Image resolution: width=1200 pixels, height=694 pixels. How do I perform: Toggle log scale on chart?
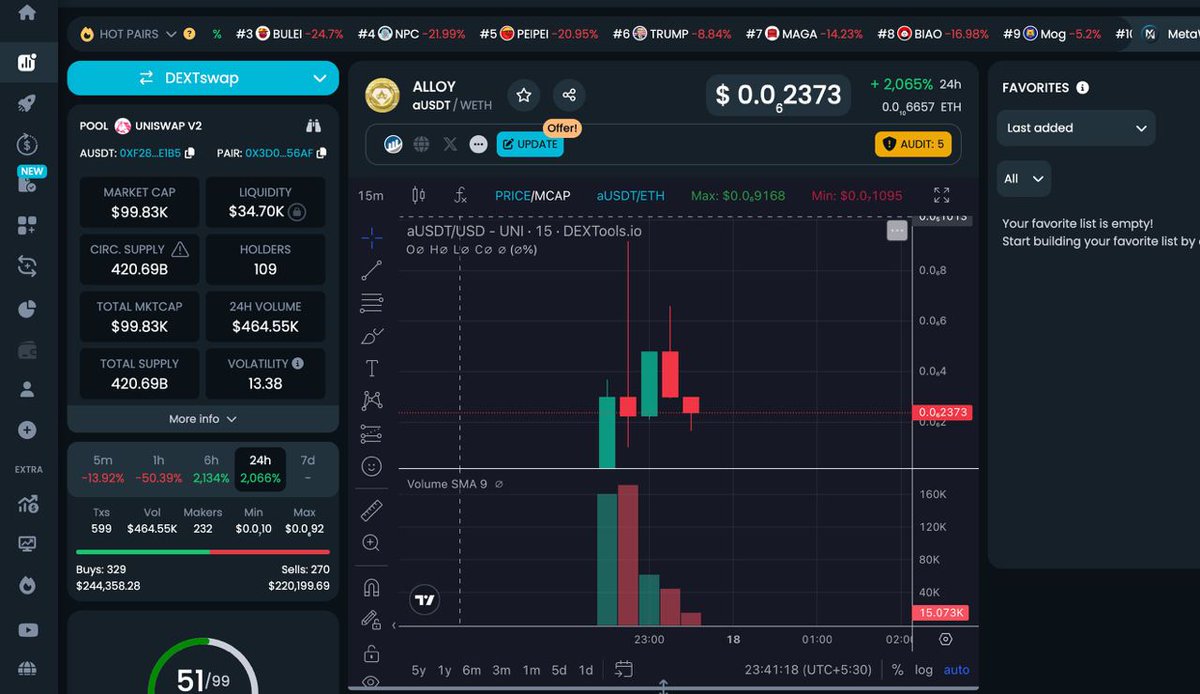click(x=924, y=670)
